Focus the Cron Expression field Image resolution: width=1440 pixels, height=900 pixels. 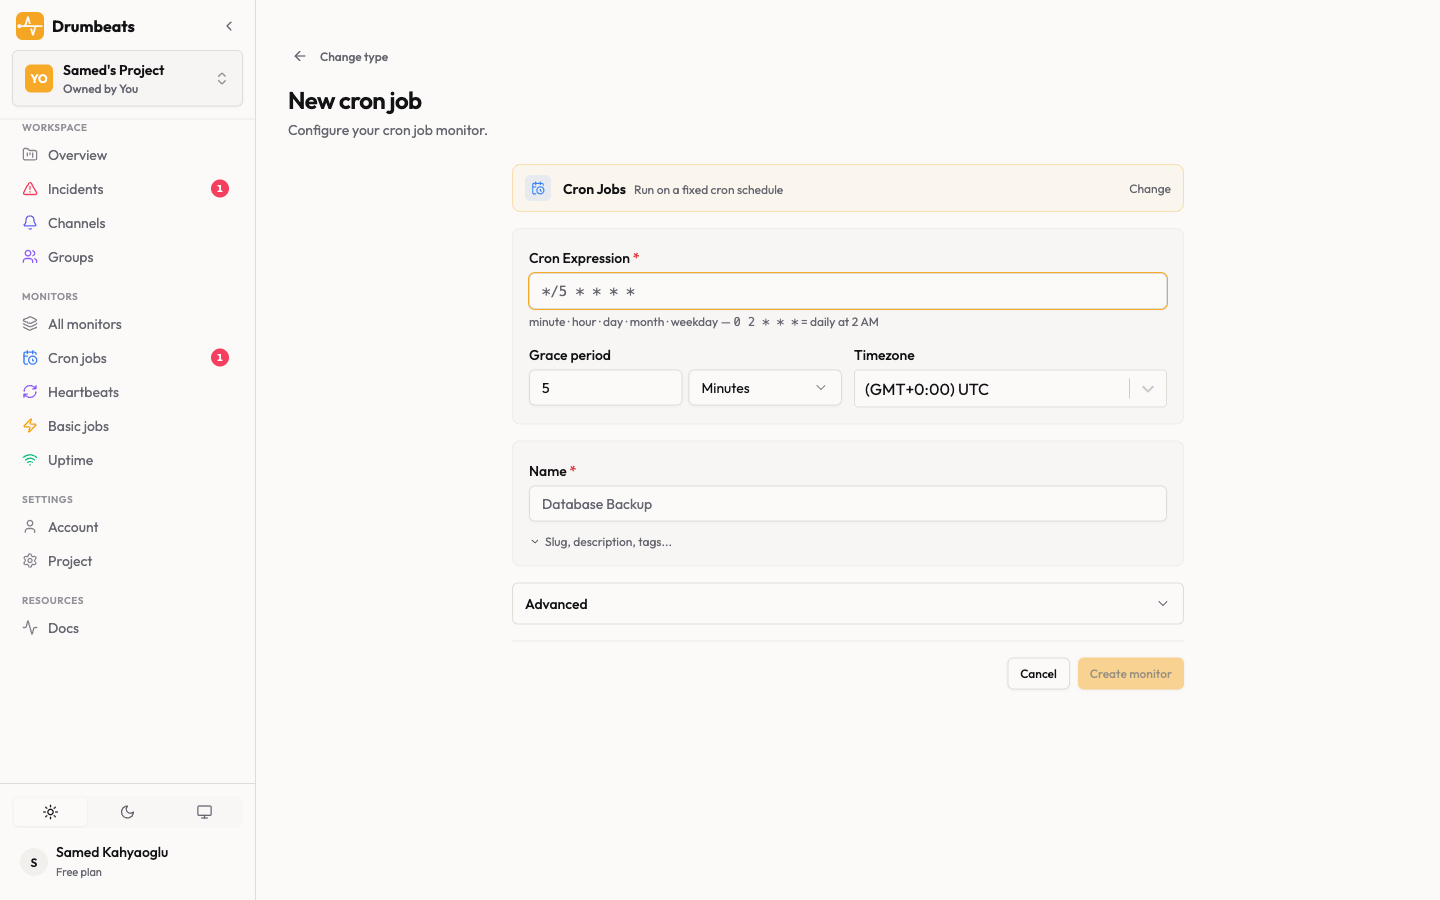848,291
